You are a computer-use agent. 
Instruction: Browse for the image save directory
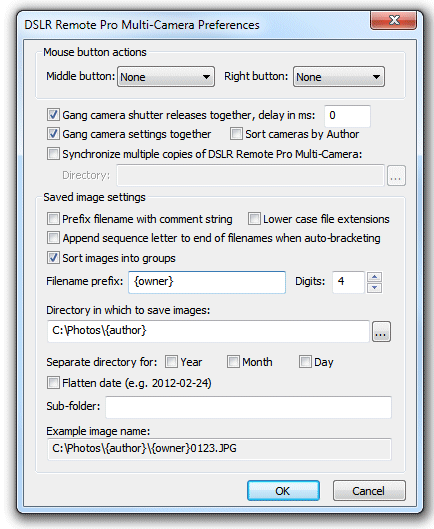pos(381,332)
